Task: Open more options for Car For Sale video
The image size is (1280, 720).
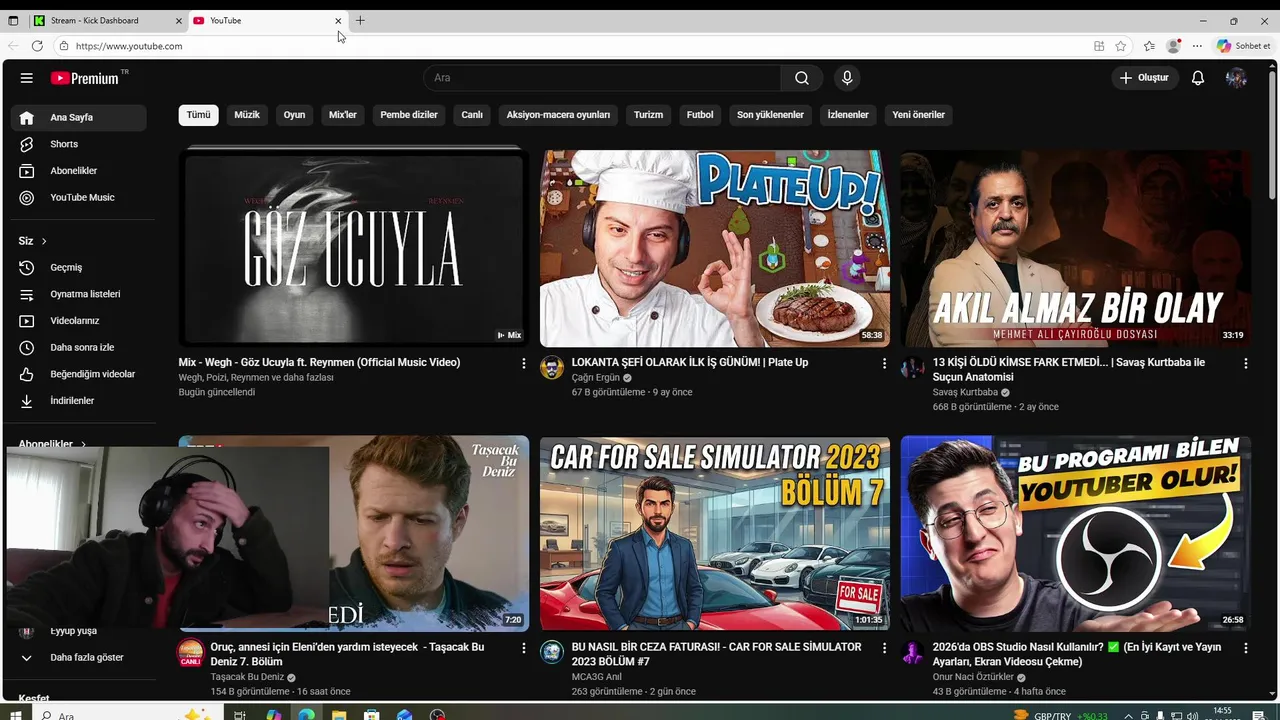Action: point(884,648)
